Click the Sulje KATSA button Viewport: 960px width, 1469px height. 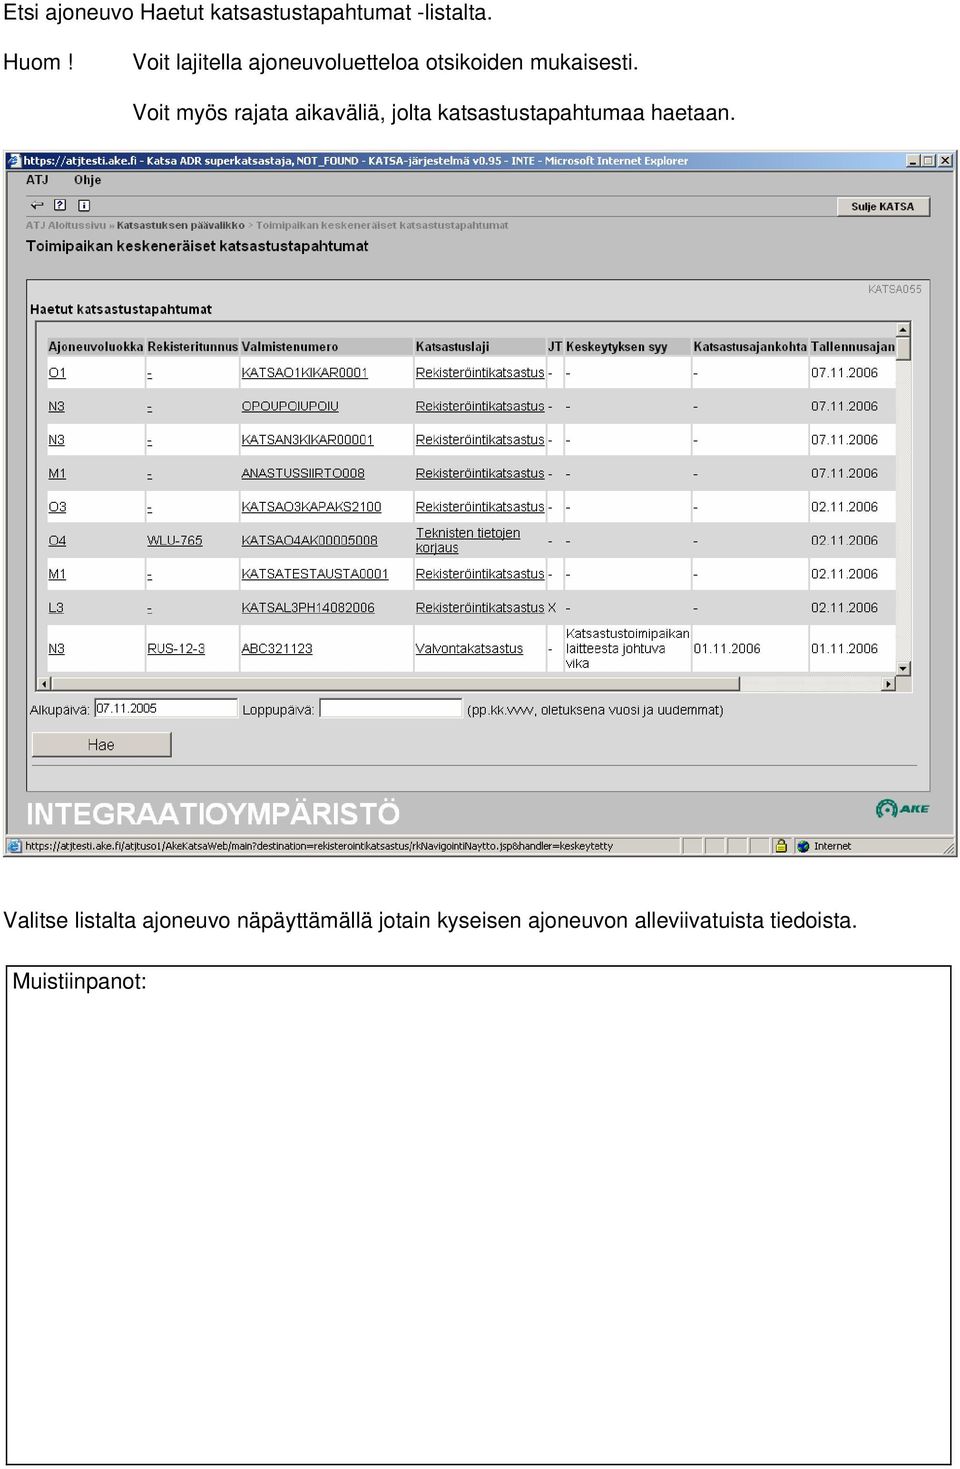pos(883,207)
